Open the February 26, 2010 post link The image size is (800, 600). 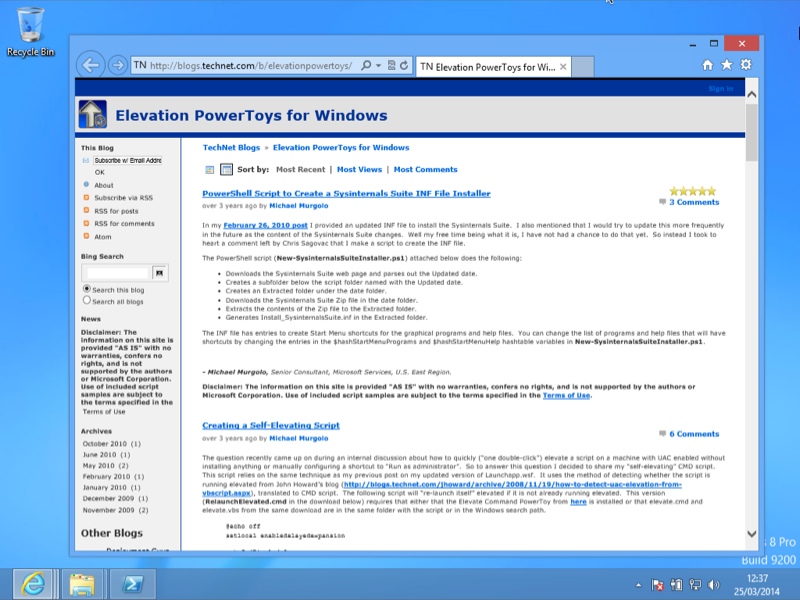pyautogui.click(x=265, y=225)
